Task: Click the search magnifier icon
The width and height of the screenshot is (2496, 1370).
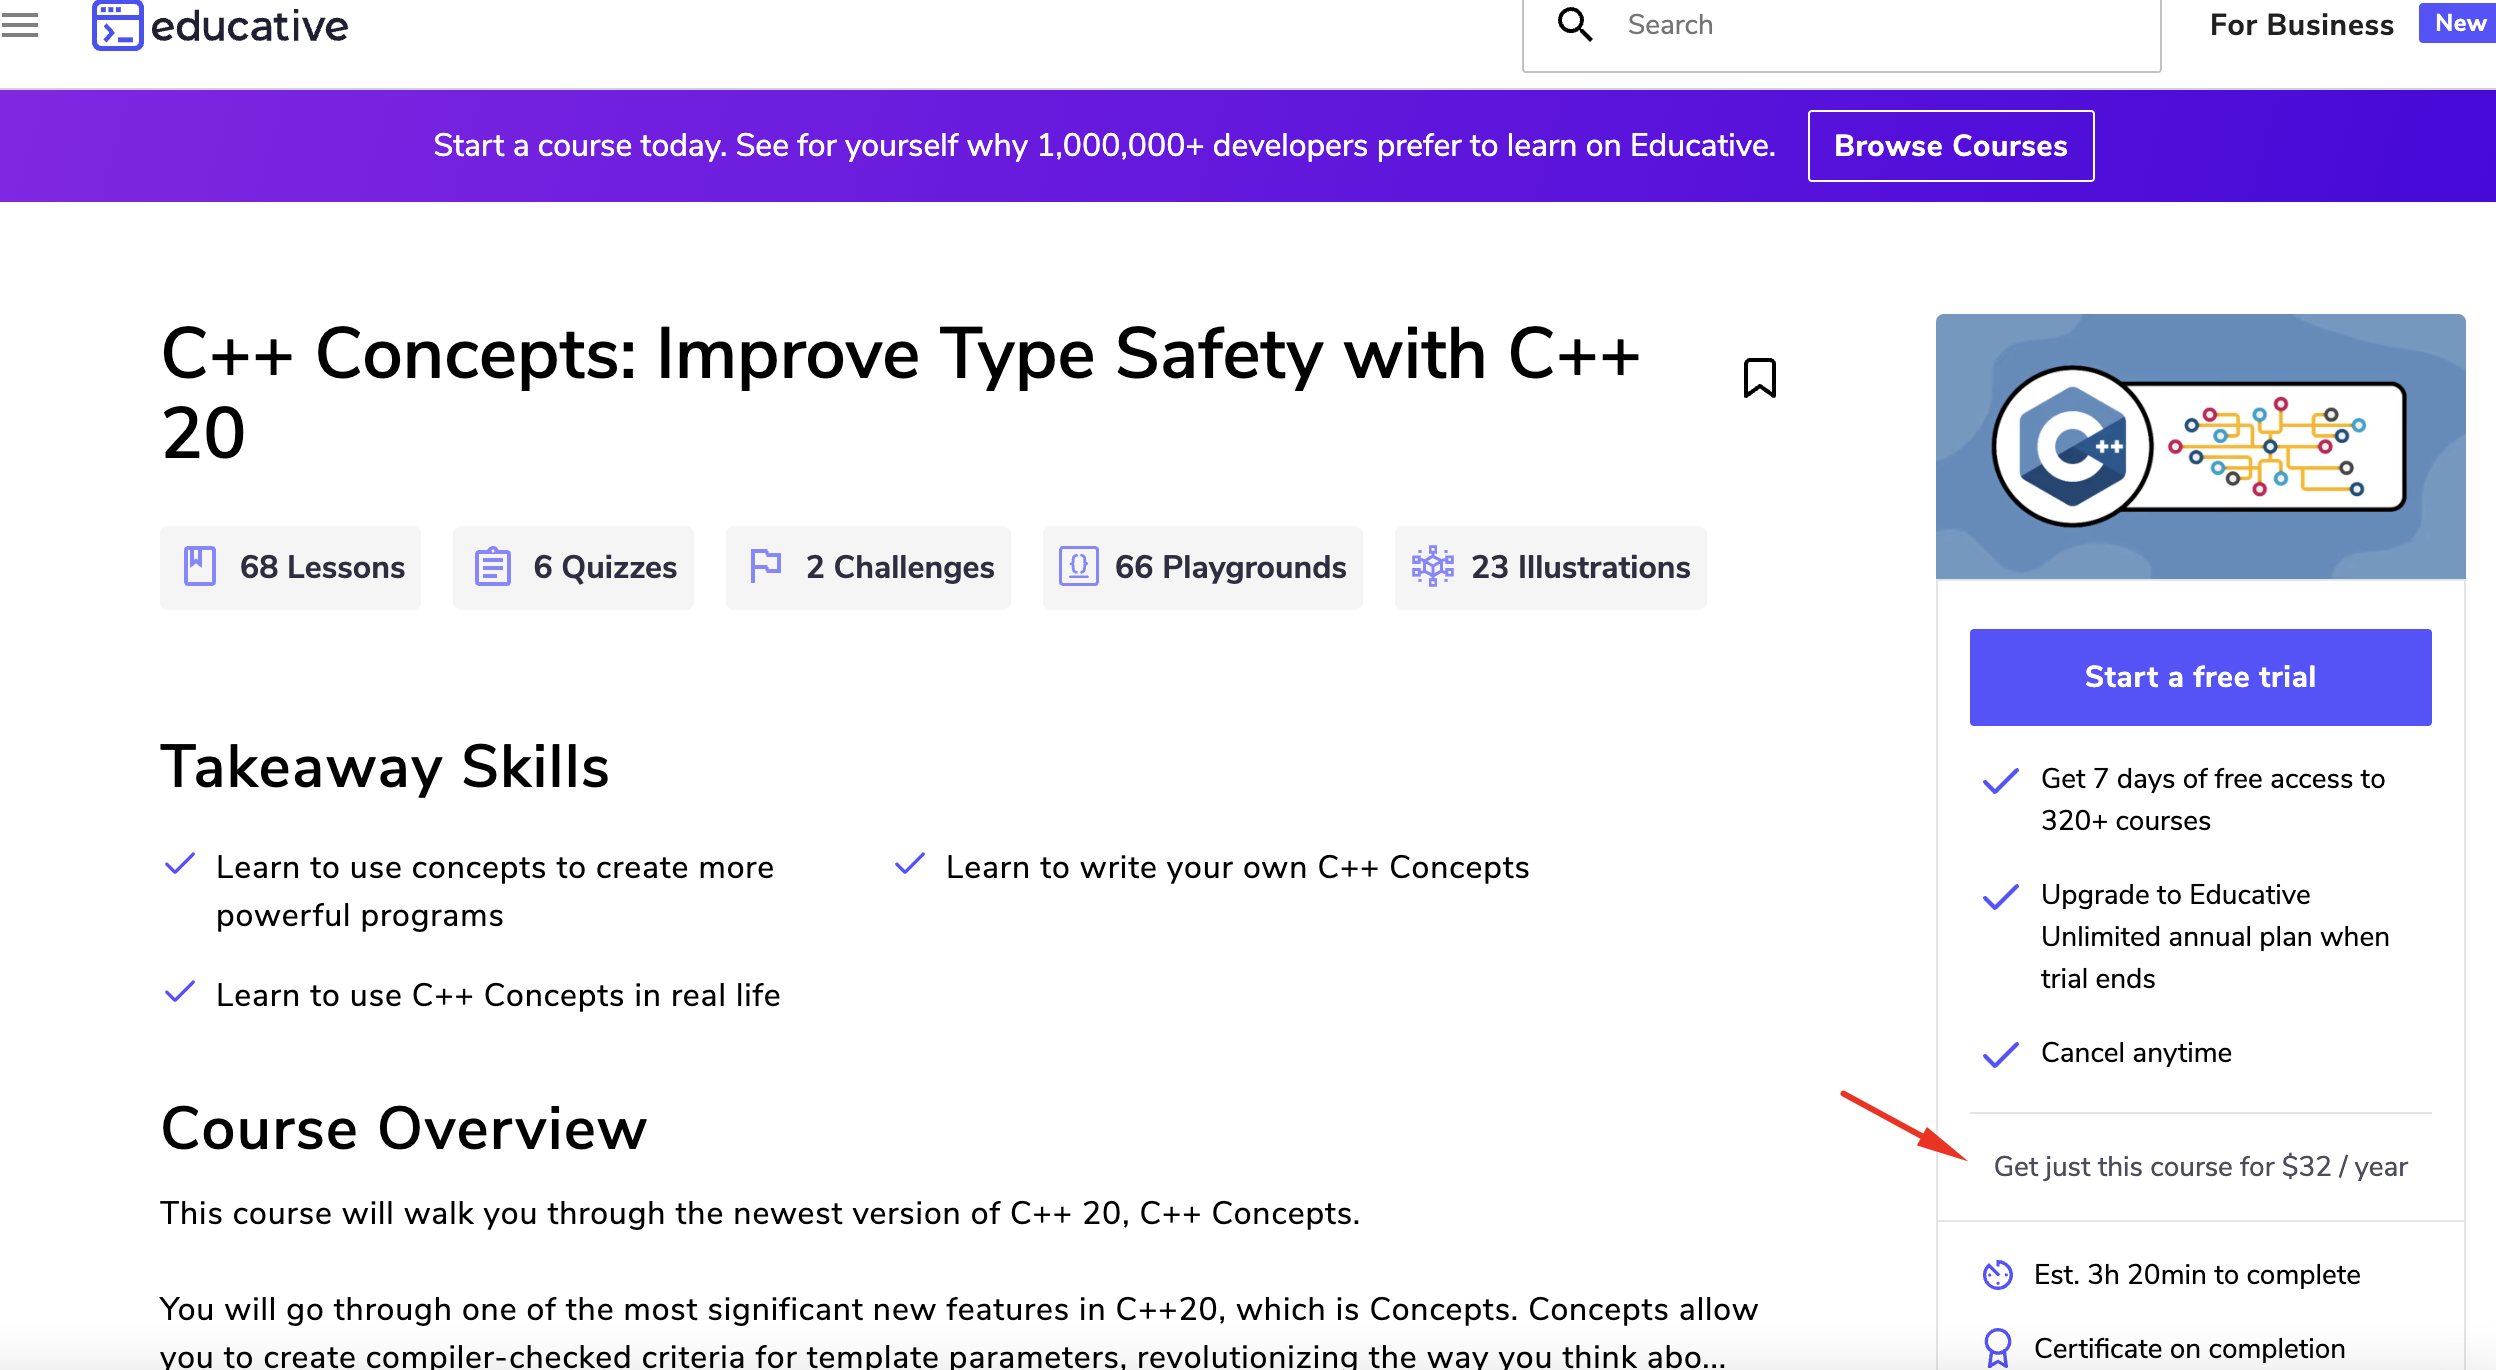Action: (1575, 24)
